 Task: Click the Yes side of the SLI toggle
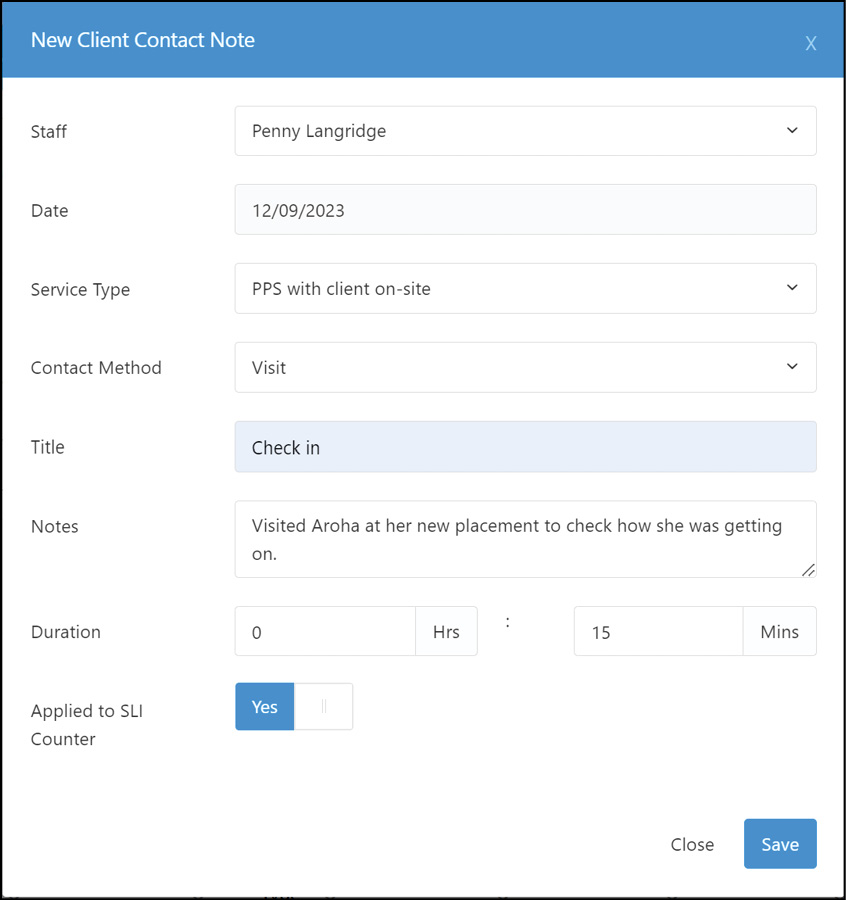tap(264, 706)
